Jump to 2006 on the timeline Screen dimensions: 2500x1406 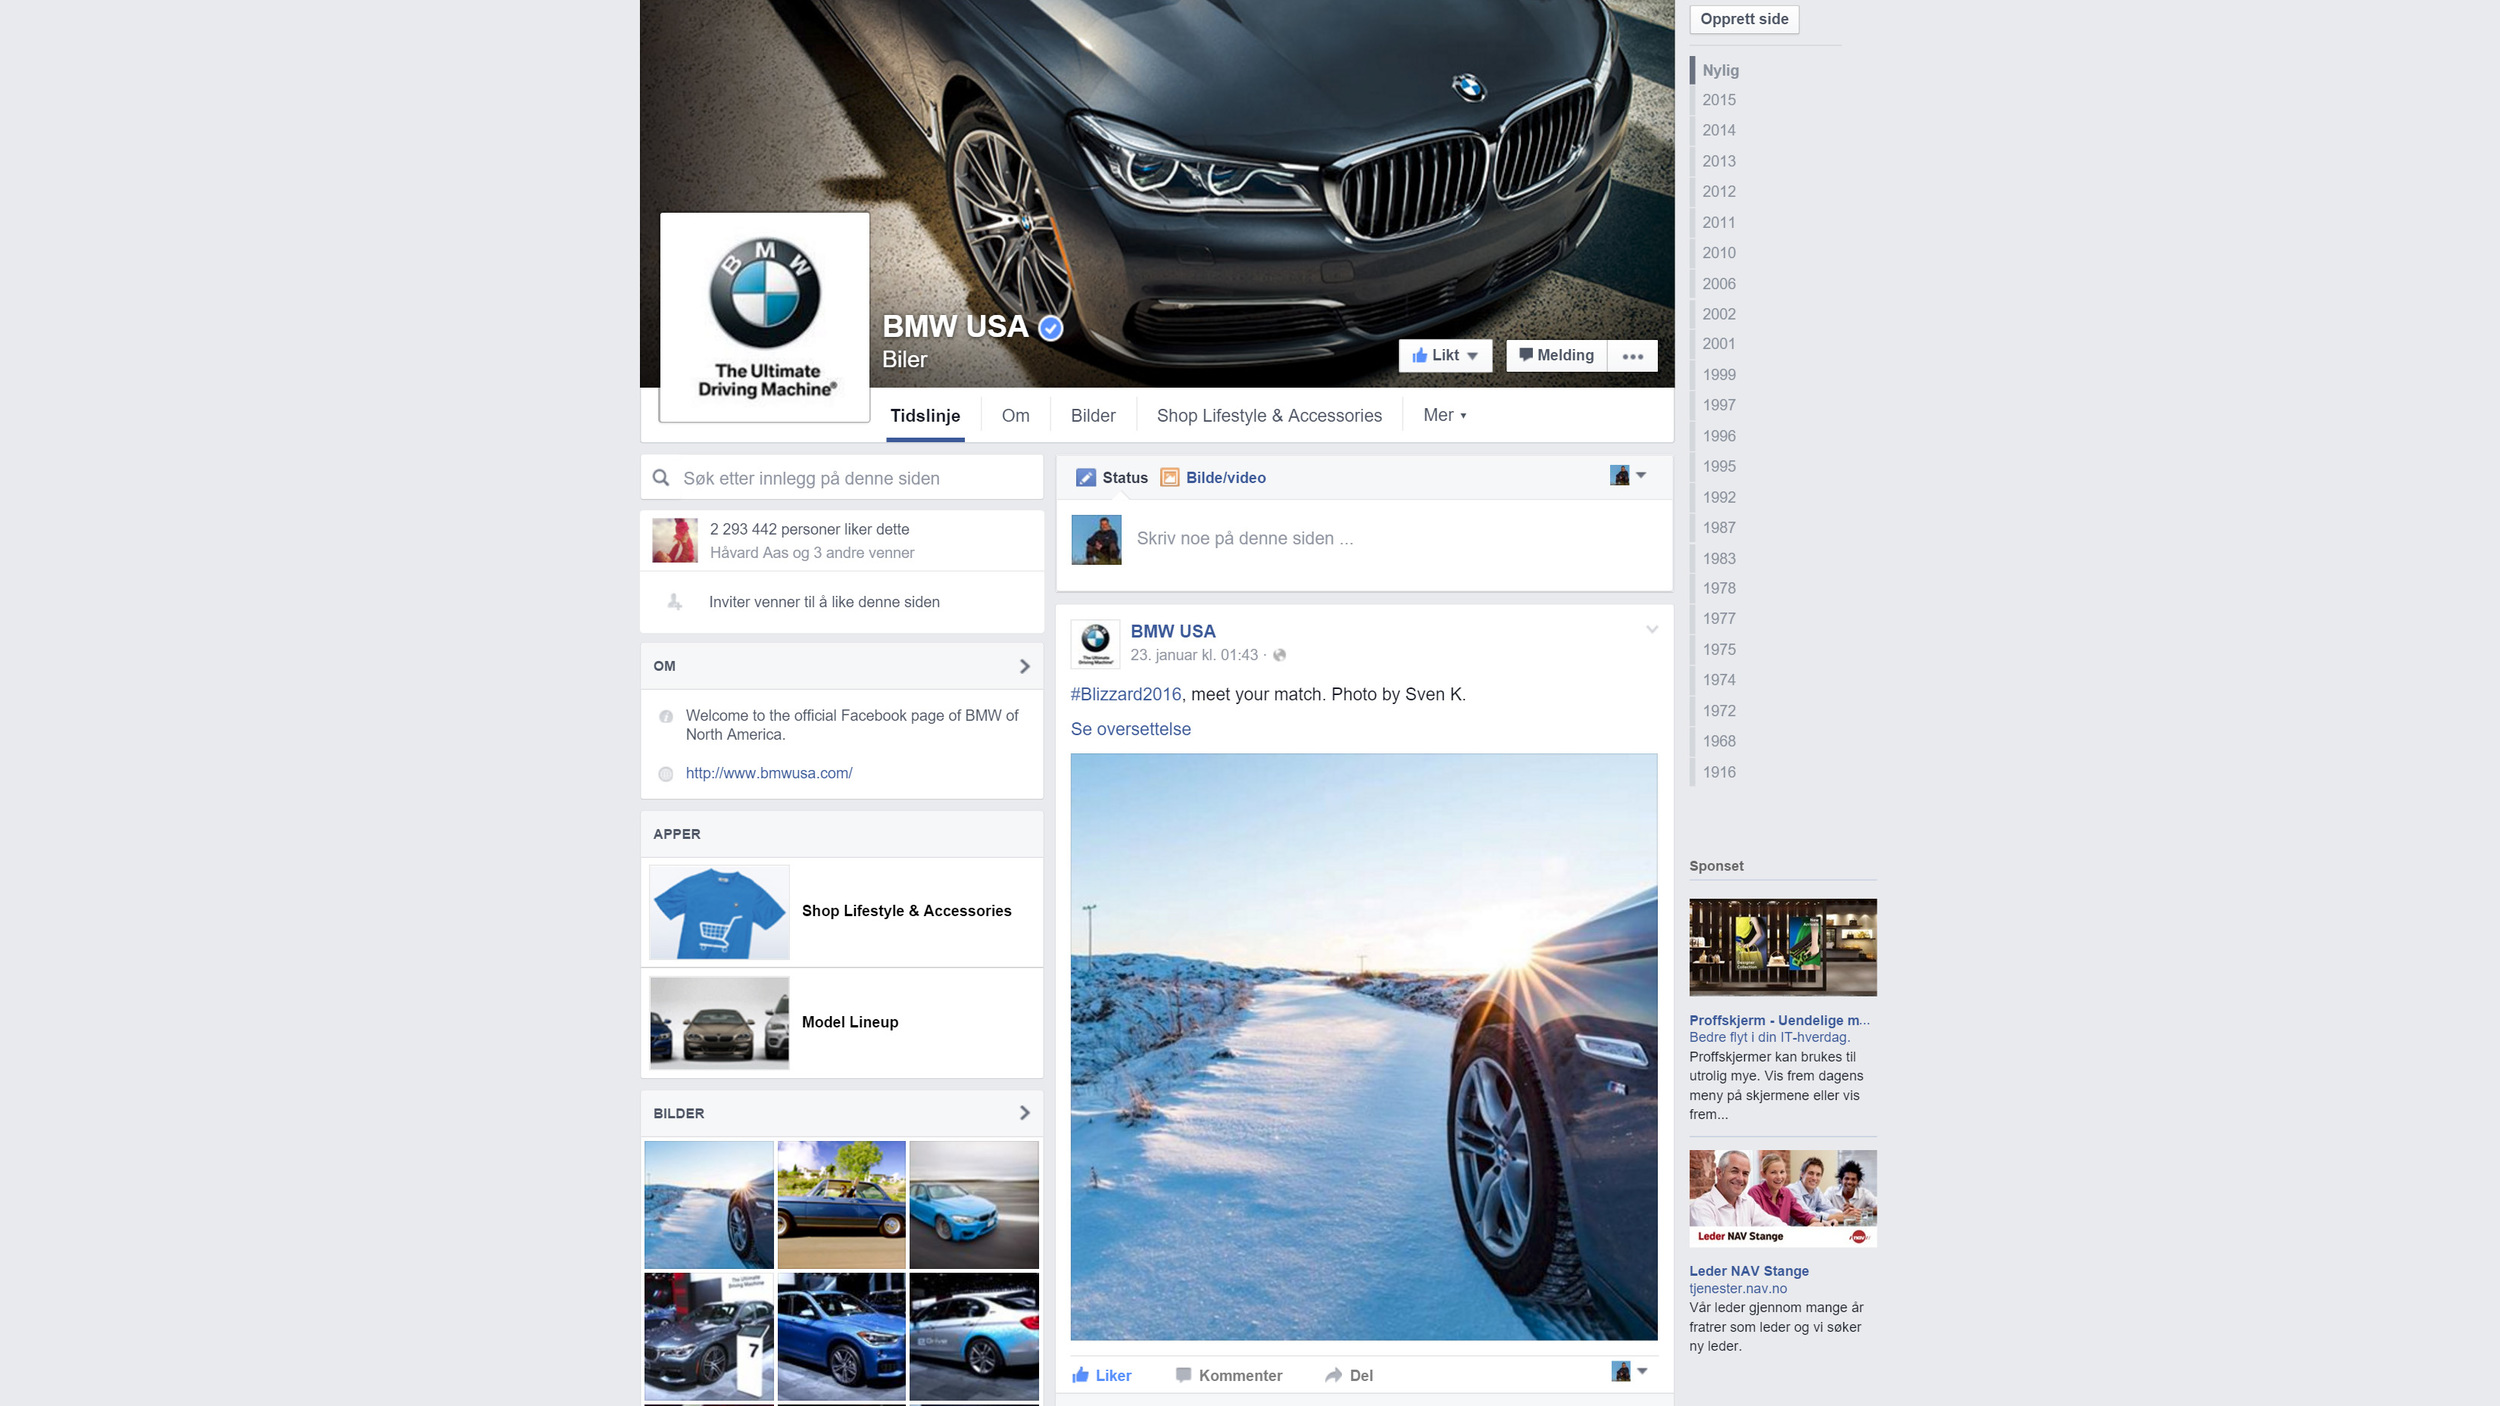(1719, 284)
